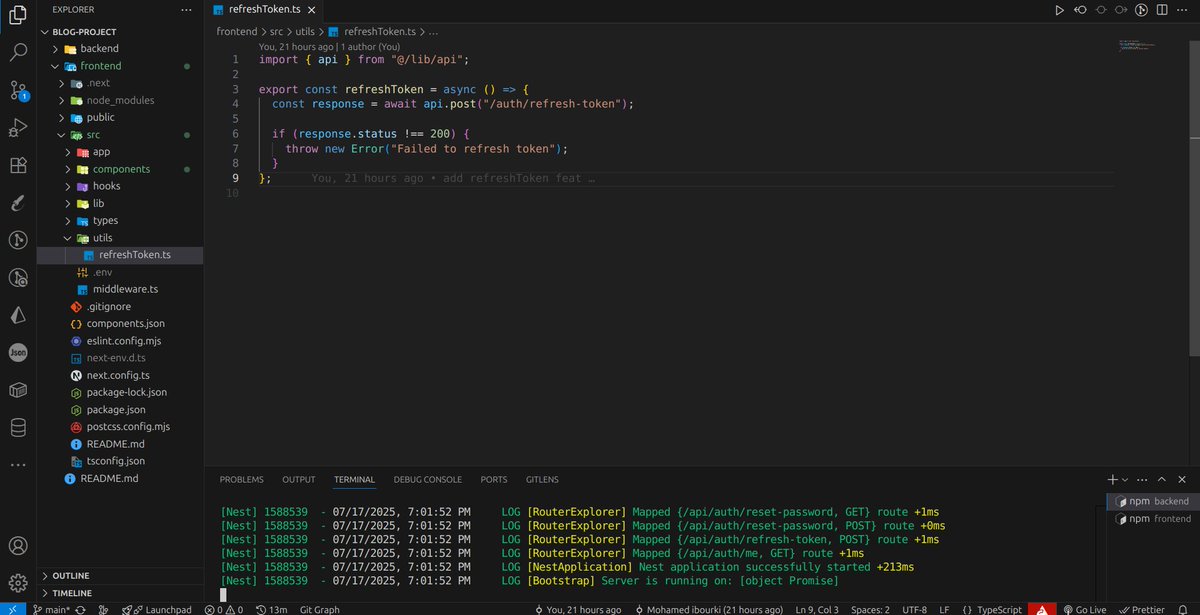This screenshot has width=1200, height=615.
Task: Click 'LF' end of line setting
Action: click(x=944, y=609)
